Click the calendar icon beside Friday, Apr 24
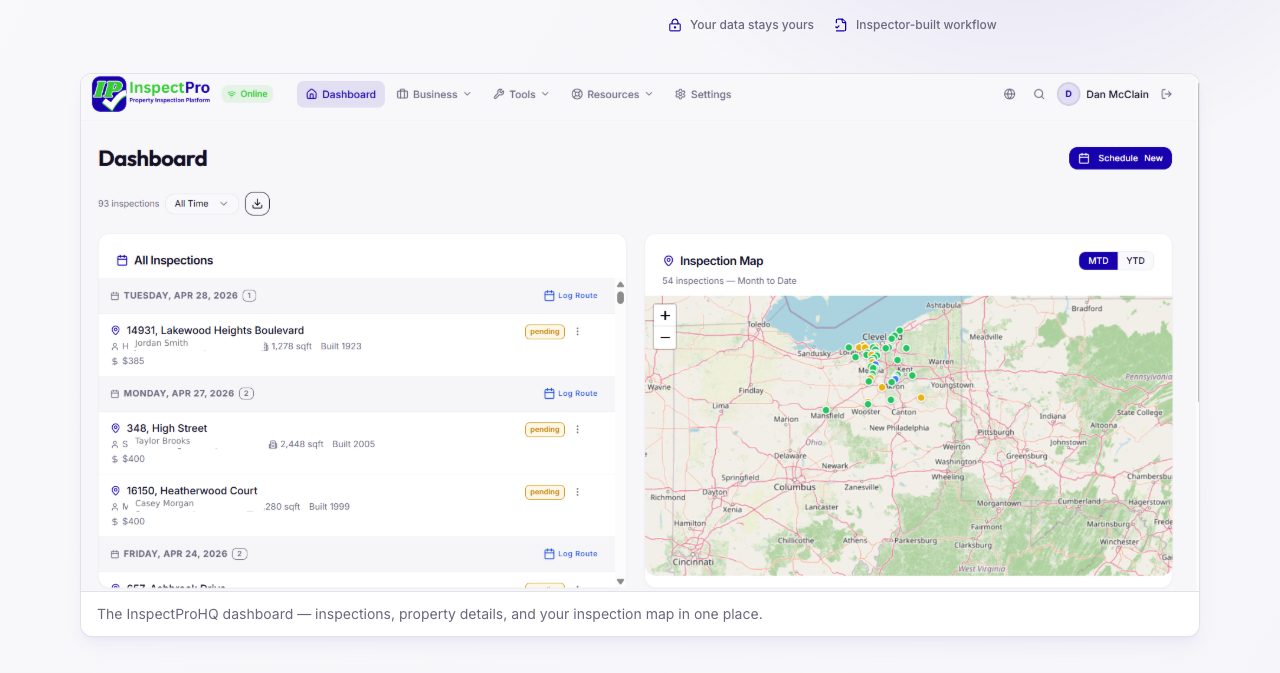This screenshot has height=673, width=1280. point(115,554)
